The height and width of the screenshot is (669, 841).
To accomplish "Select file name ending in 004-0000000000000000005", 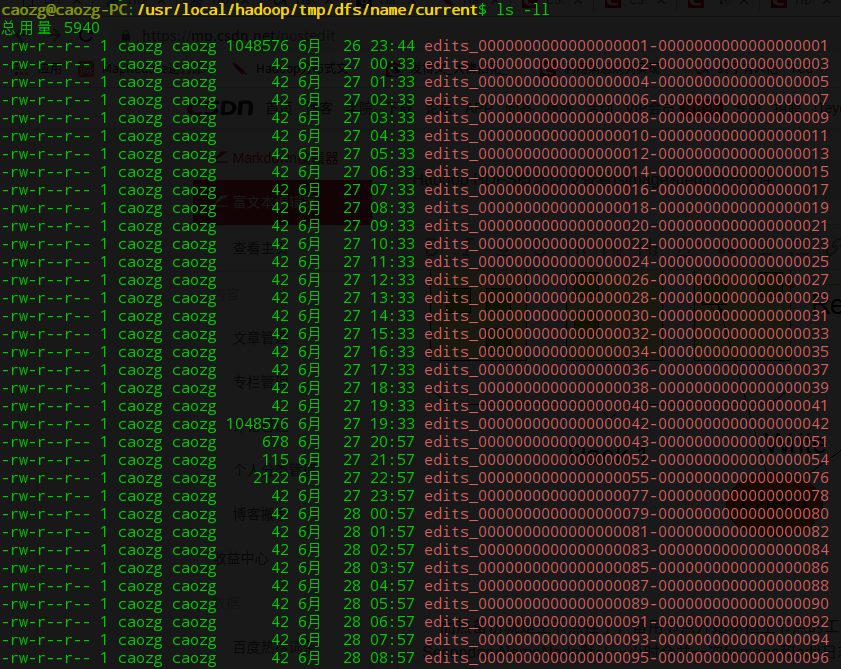I will tap(626, 82).
